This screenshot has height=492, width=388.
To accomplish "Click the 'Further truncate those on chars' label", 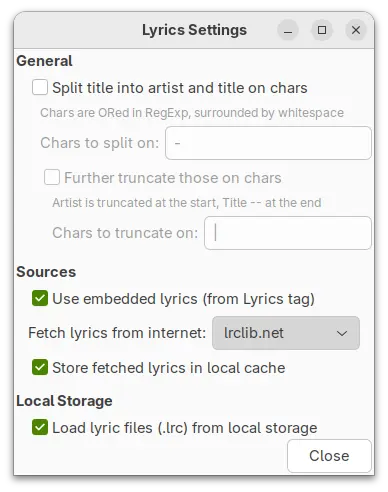I will coord(173,178).
